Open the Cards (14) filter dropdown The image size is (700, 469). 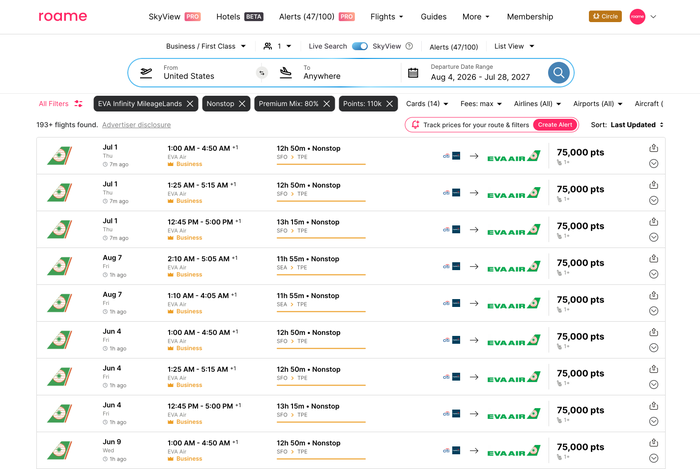click(x=426, y=104)
